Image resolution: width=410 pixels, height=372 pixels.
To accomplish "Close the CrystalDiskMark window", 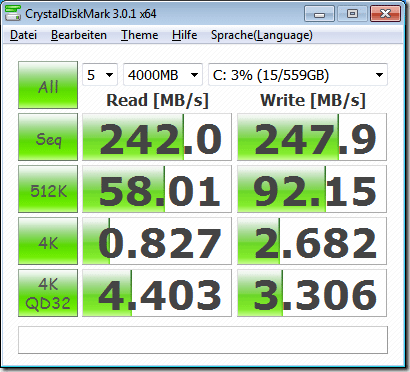I will click(x=385, y=14).
